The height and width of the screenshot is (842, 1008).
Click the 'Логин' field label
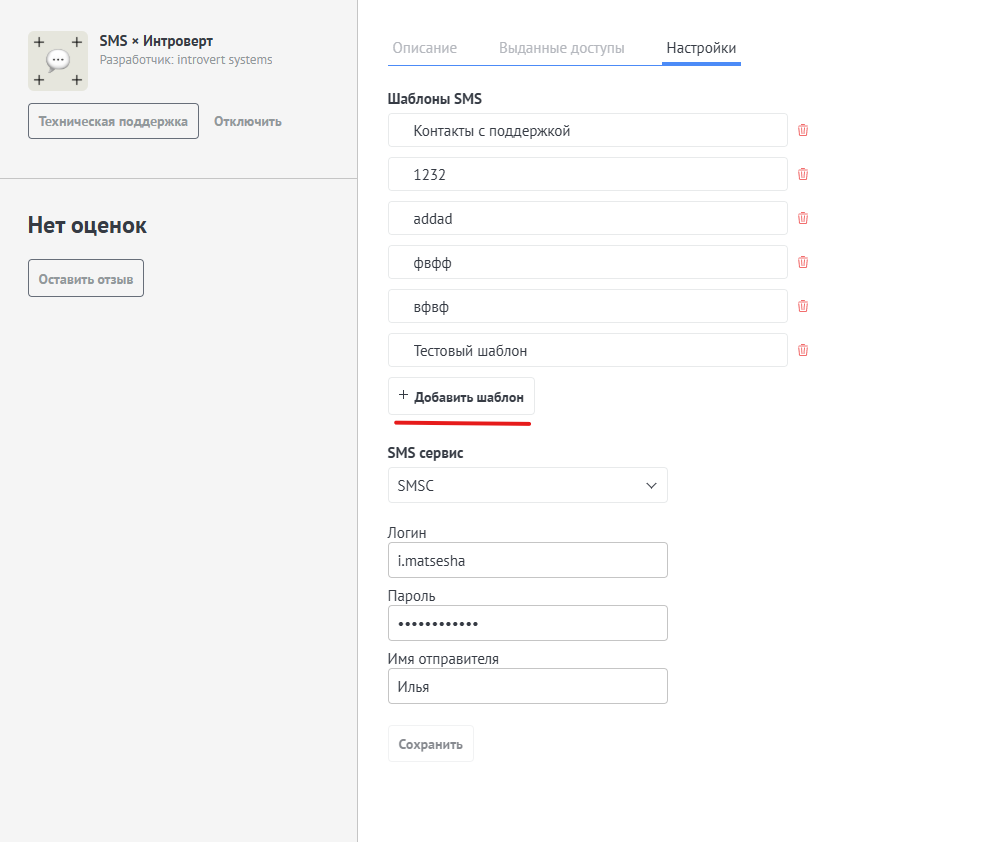tap(407, 533)
